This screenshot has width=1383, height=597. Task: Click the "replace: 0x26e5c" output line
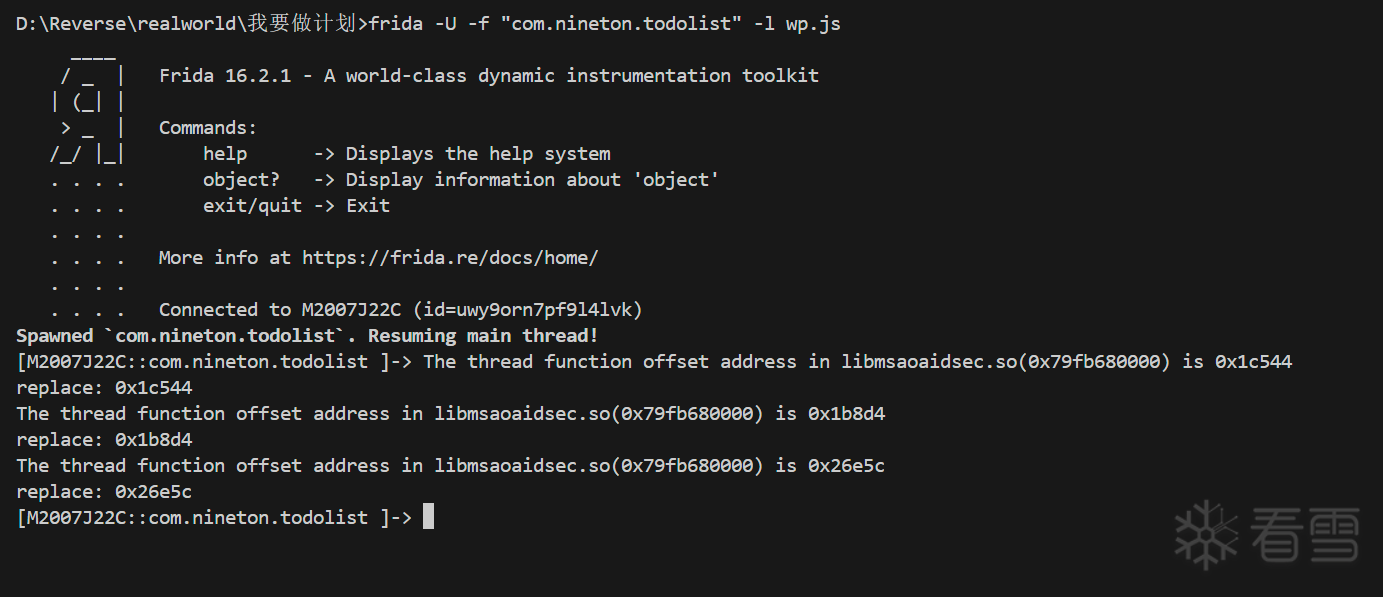[x=104, y=492]
